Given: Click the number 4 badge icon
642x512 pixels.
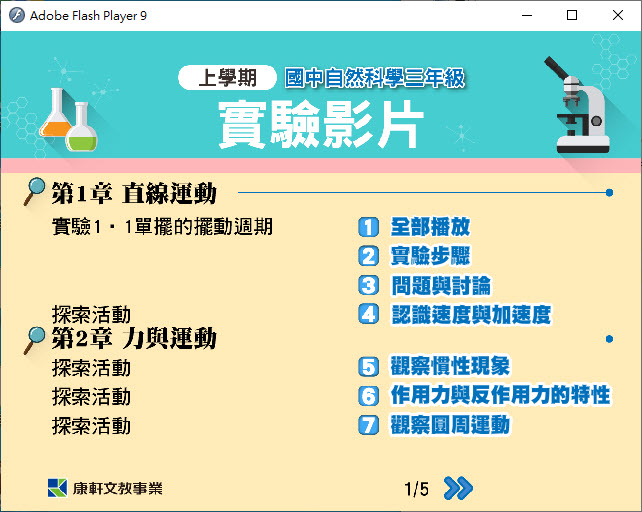Looking at the screenshot, I should [369, 315].
